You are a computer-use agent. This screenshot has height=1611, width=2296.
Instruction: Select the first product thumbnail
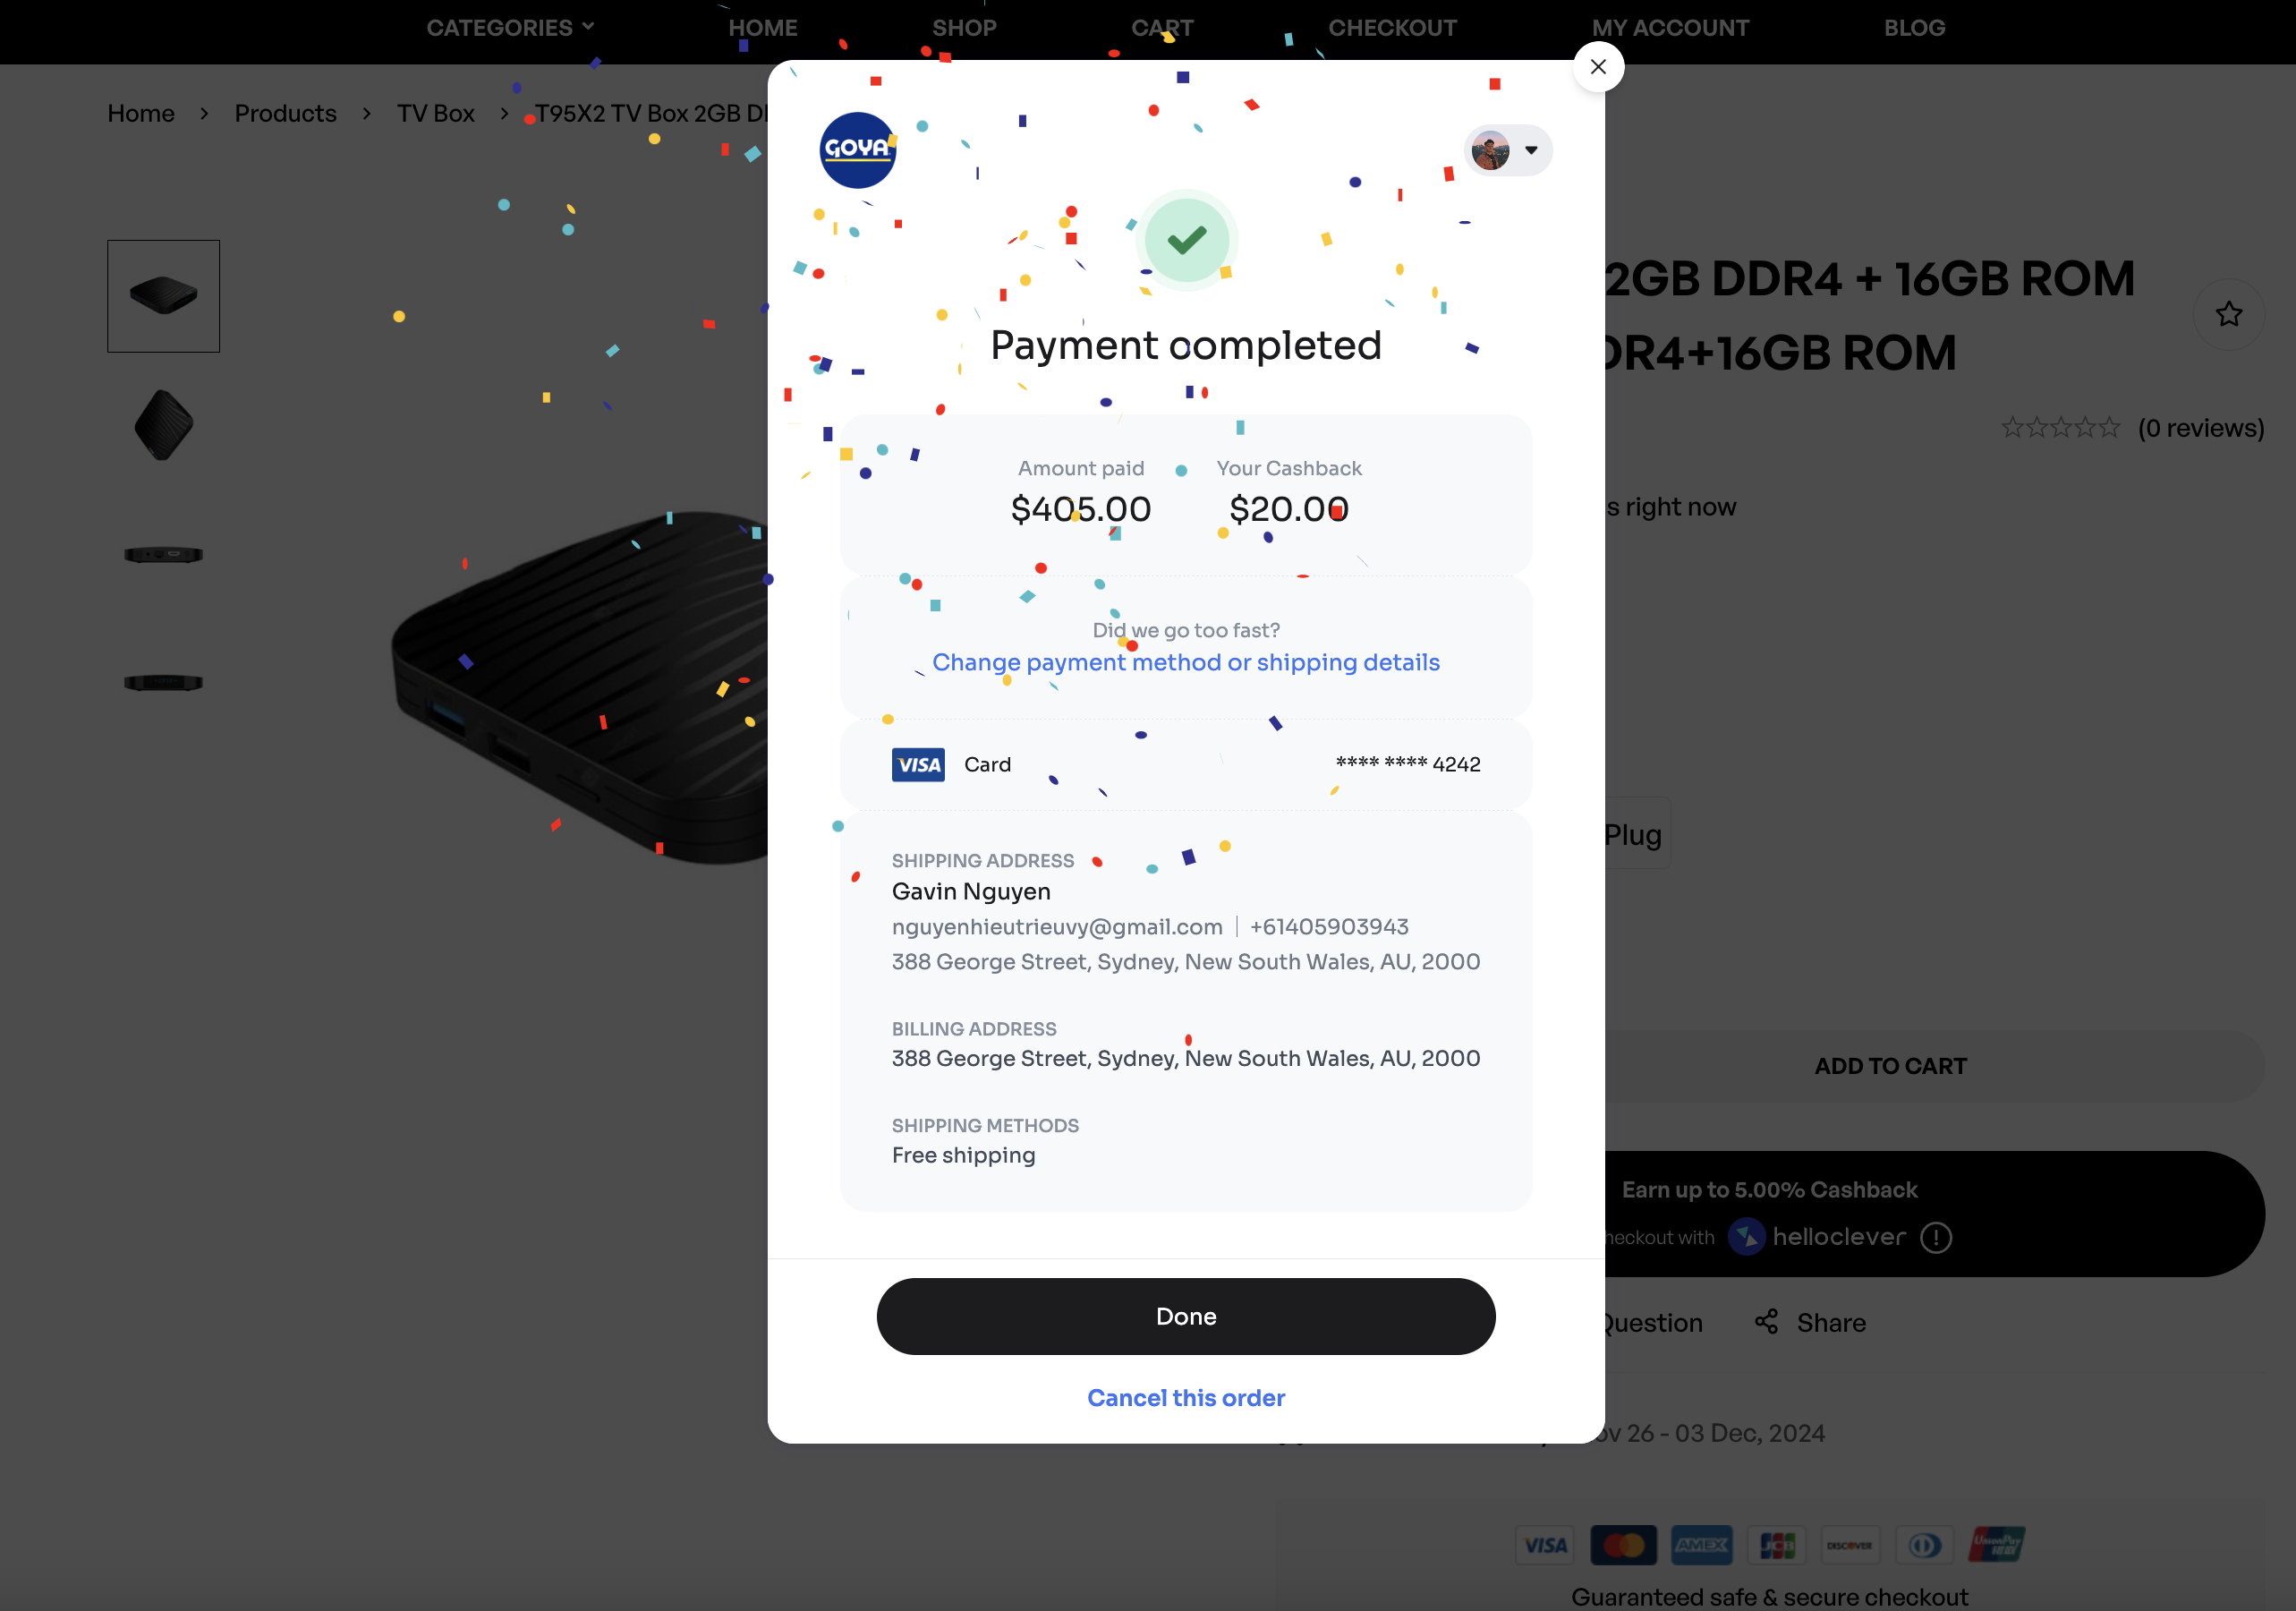[164, 296]
